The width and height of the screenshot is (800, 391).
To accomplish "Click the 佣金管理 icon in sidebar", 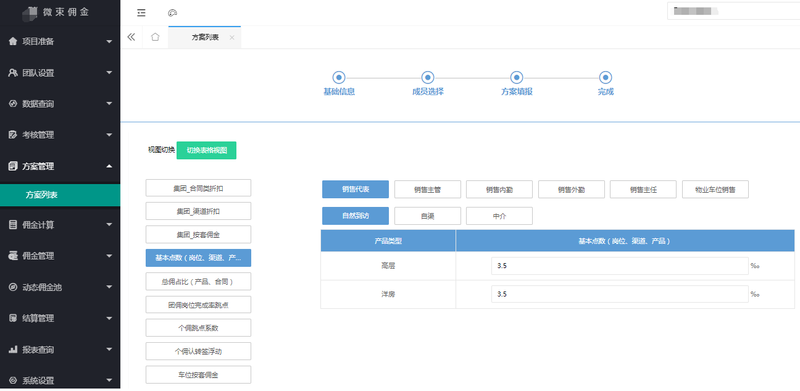I will tap(13, 256).
